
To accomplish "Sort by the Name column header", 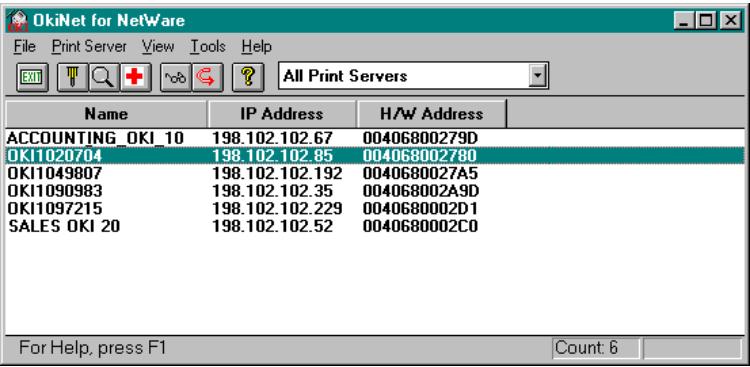I will 106,114.
